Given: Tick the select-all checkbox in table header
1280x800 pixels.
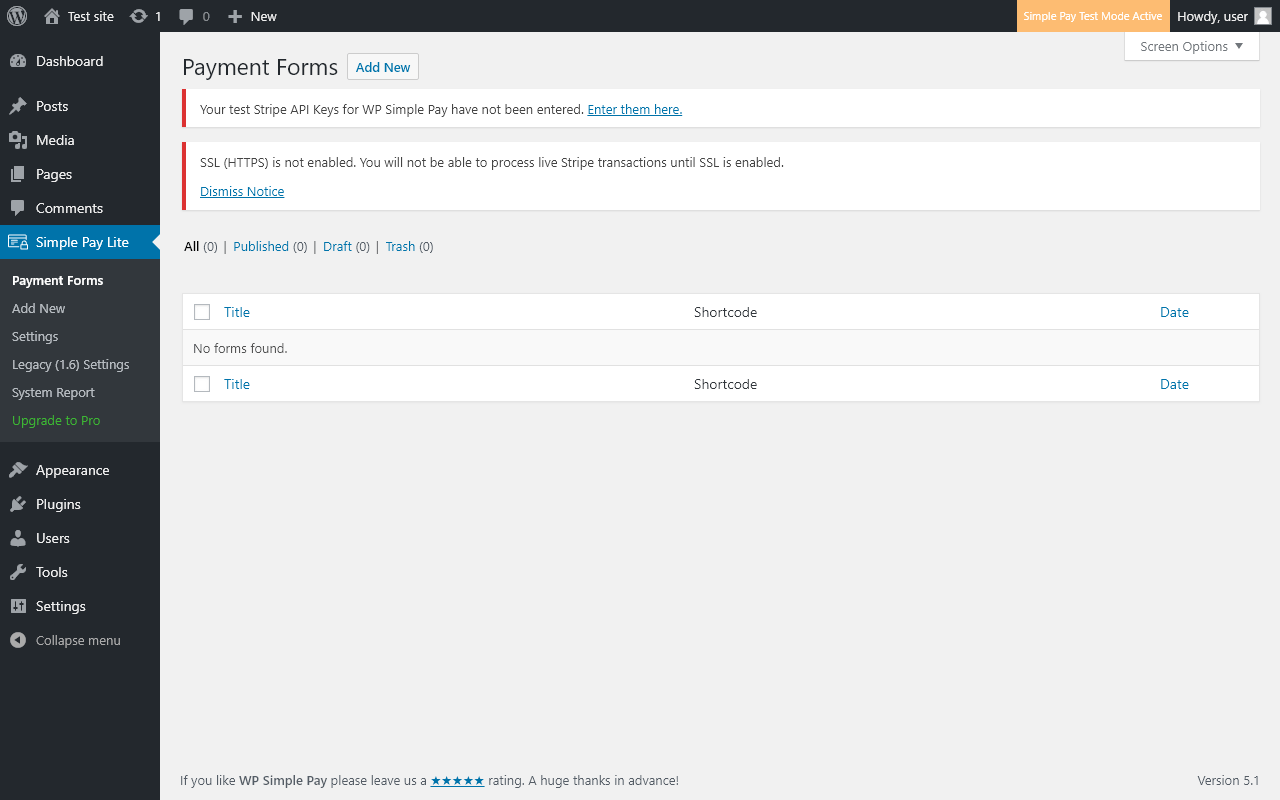Looking at the screenshot, I should [202, 312].
